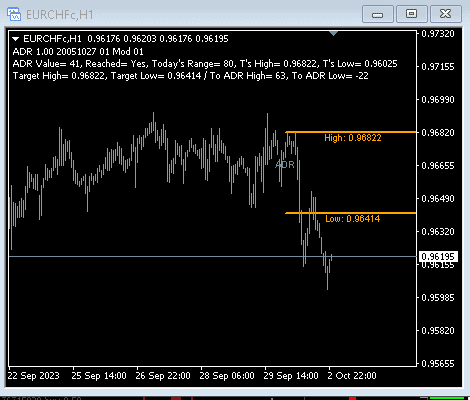Click the 26 Sep 22:00 time label
The height and width of the screenshot is (400, 470).
pyautogui.click(x=163, y=376)
